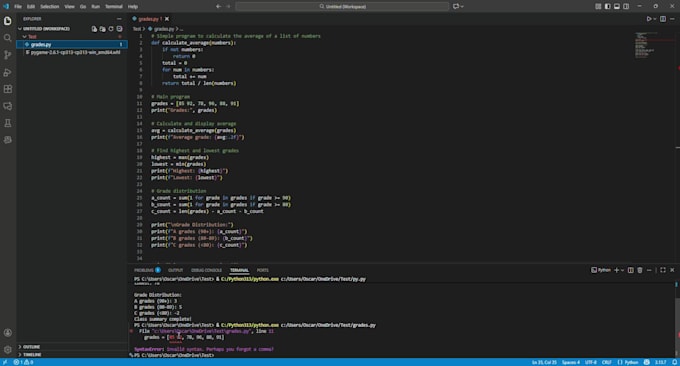Go back using the navigation arrow

tap(218, 7)
